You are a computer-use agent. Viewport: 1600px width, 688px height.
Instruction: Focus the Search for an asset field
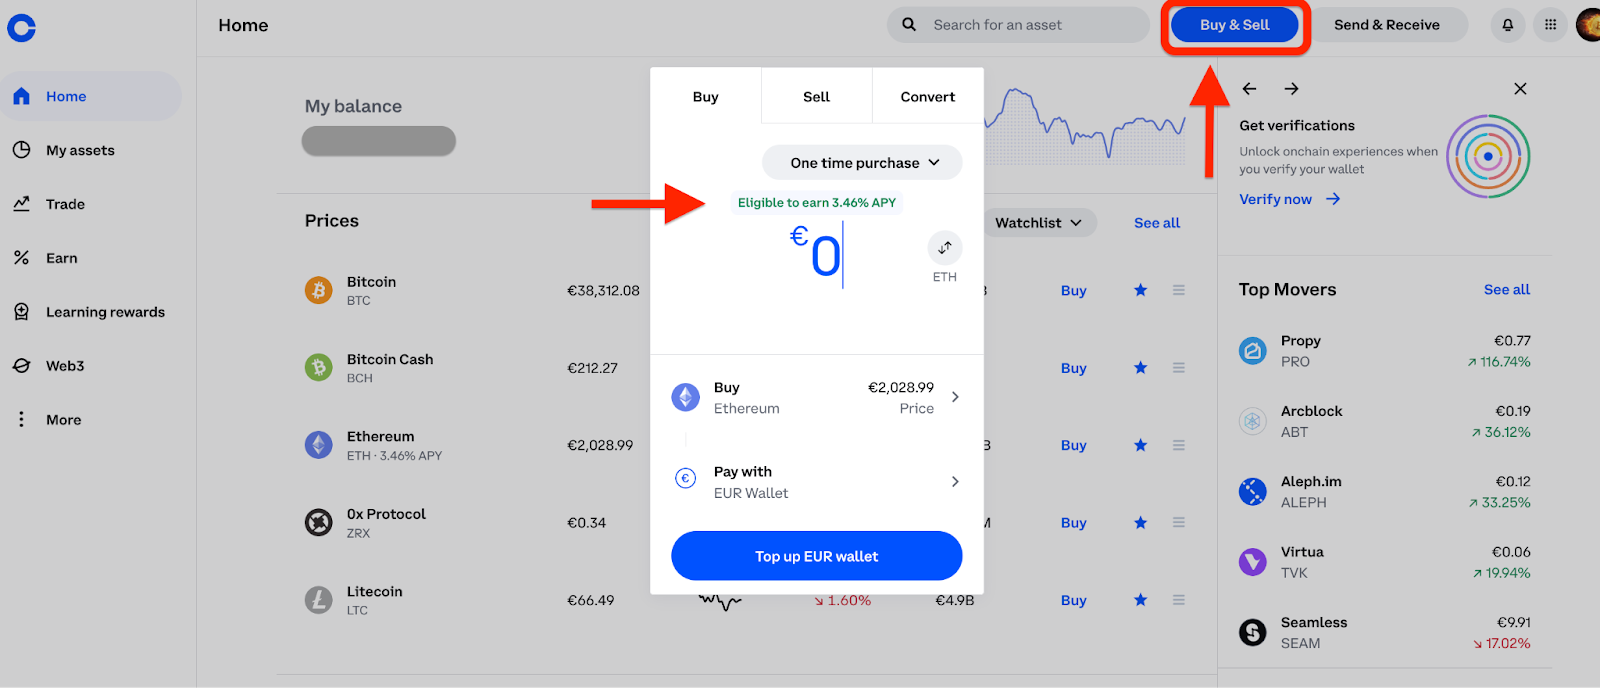pos(1018,25)
